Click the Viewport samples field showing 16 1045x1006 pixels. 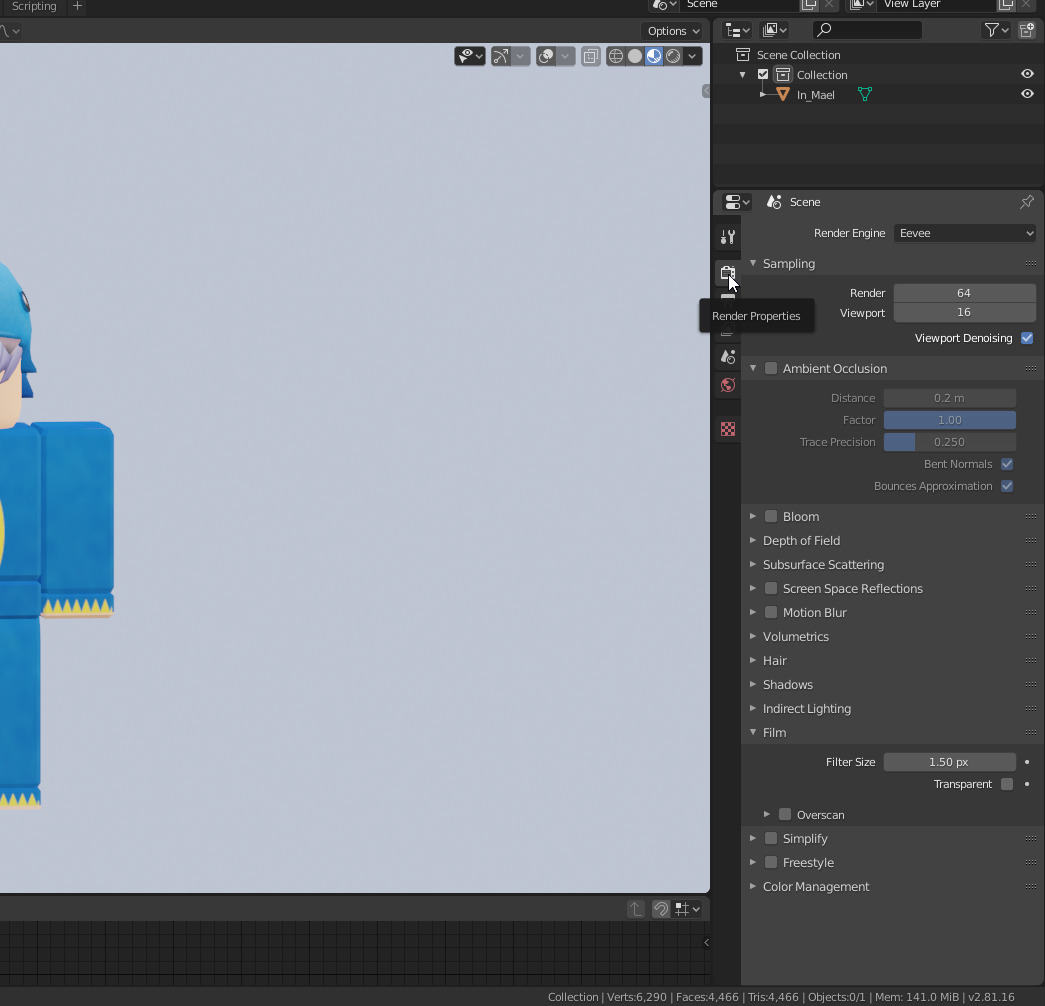pyautogui.click(x=964, y=312)
